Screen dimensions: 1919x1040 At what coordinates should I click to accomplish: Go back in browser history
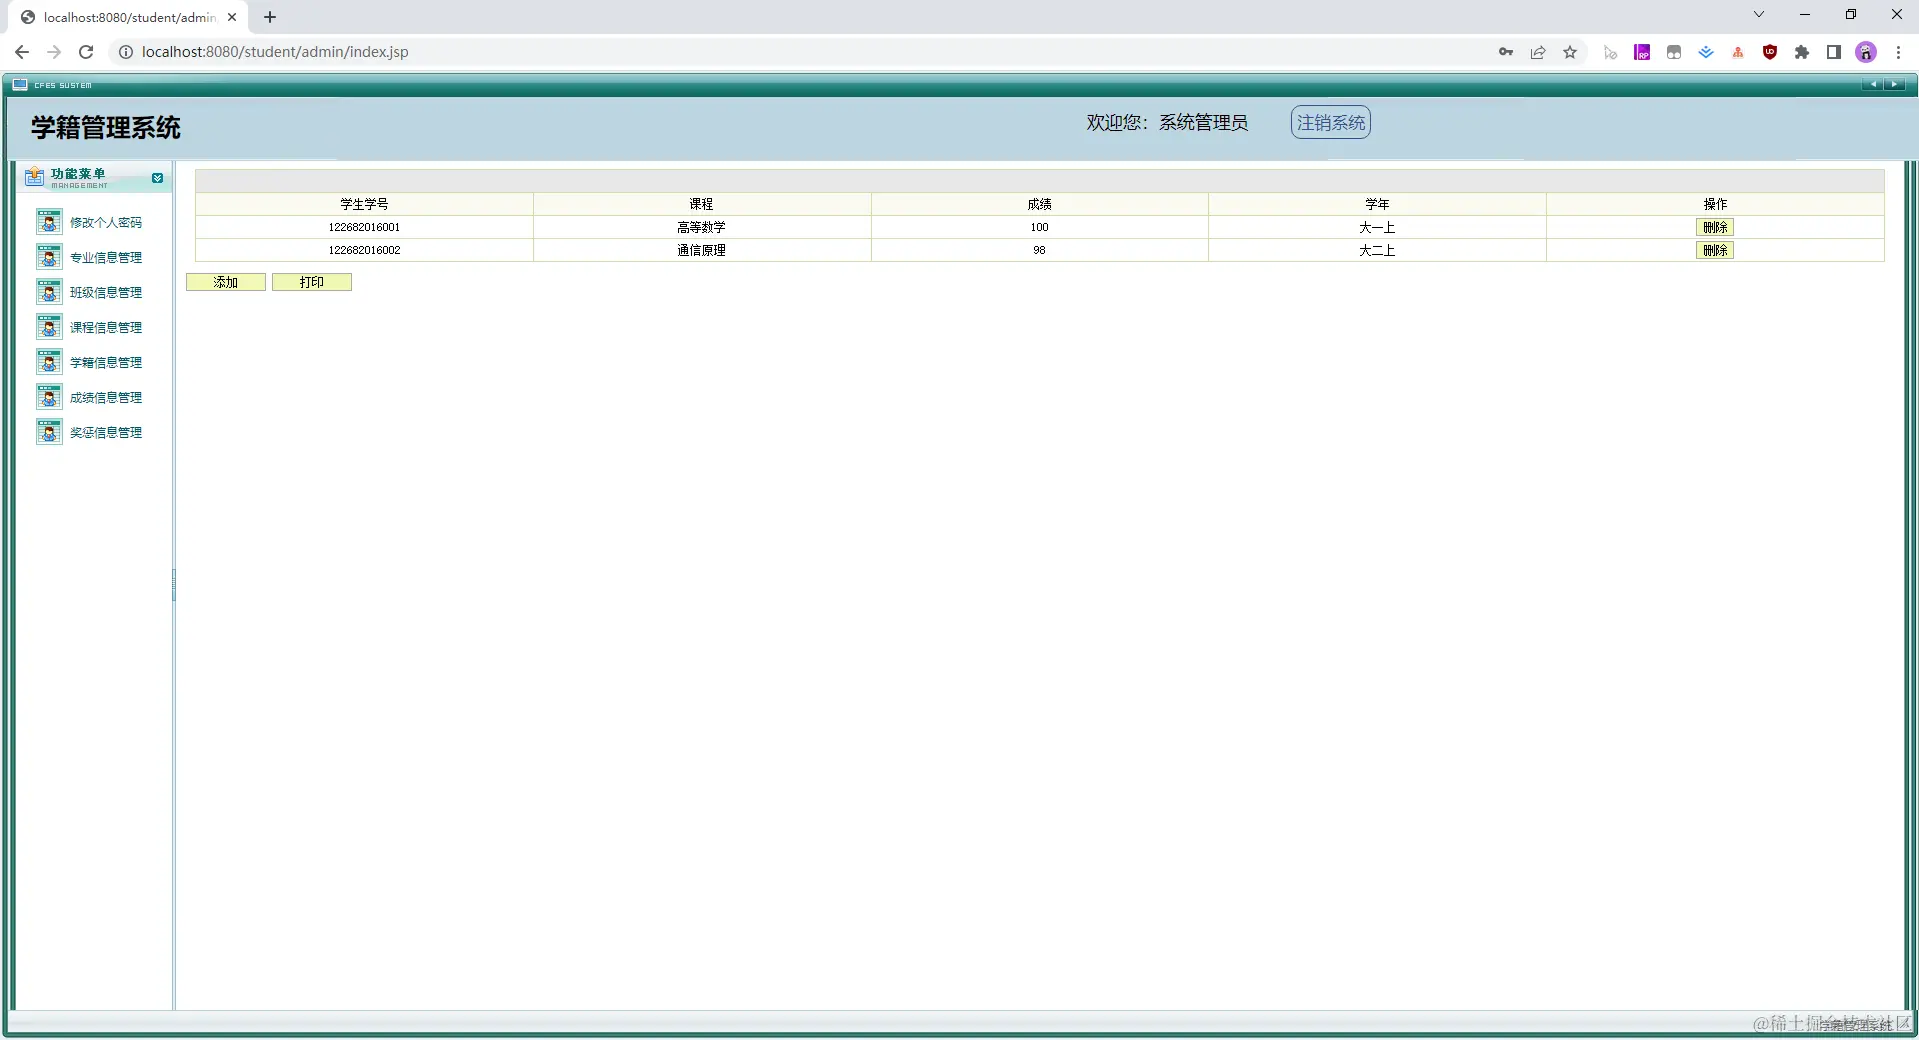(22, 52)
